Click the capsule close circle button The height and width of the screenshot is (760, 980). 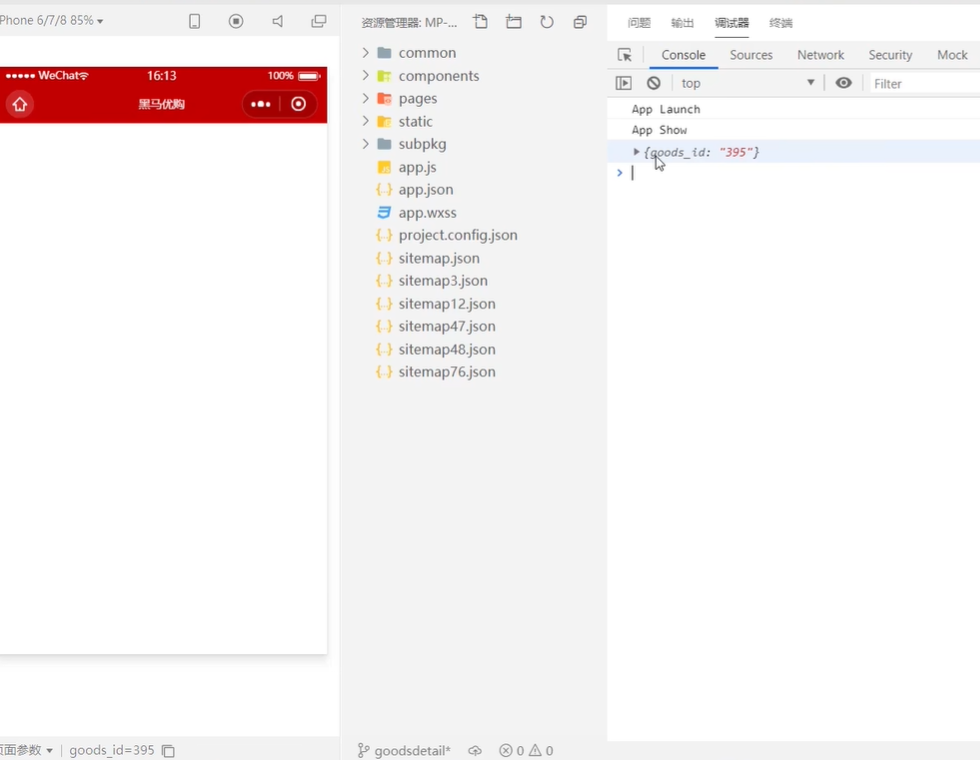tap(299, 104)
